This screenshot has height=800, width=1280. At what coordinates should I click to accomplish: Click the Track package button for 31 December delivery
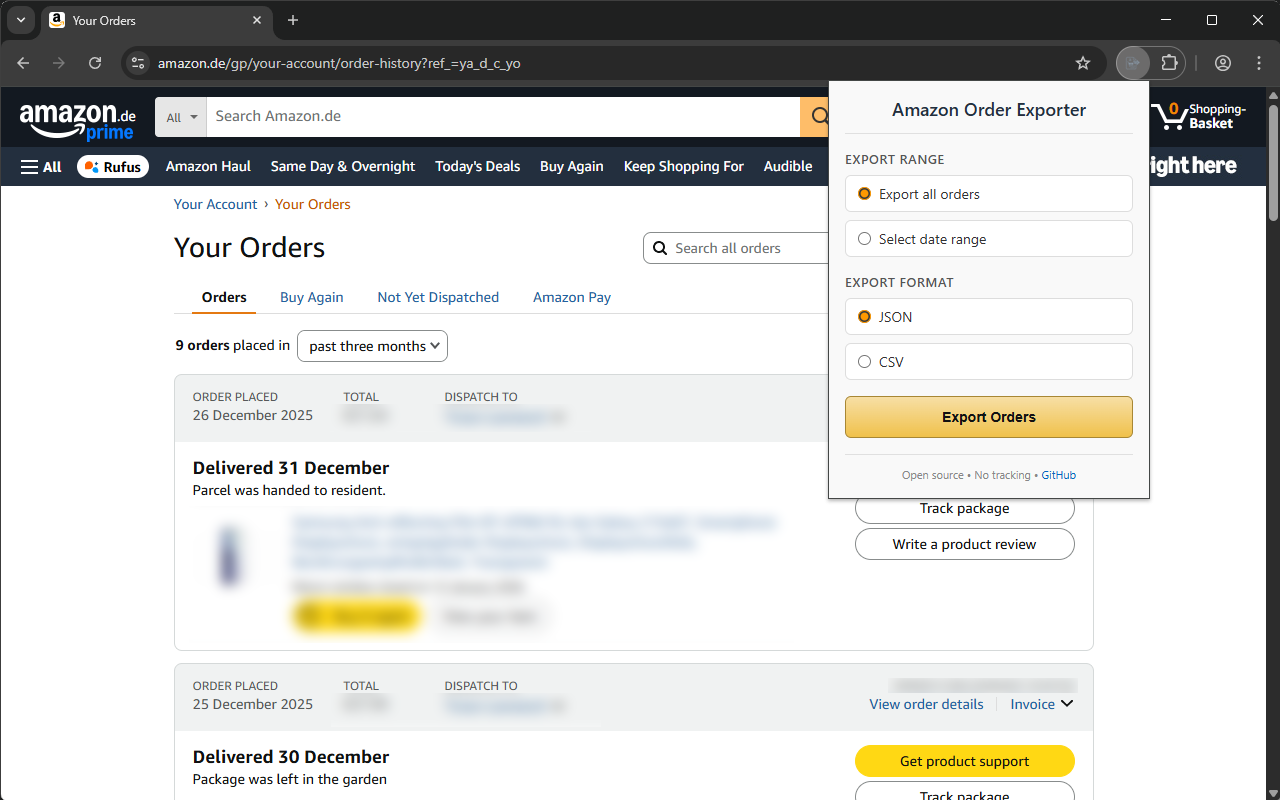click(x=965, y=508)
